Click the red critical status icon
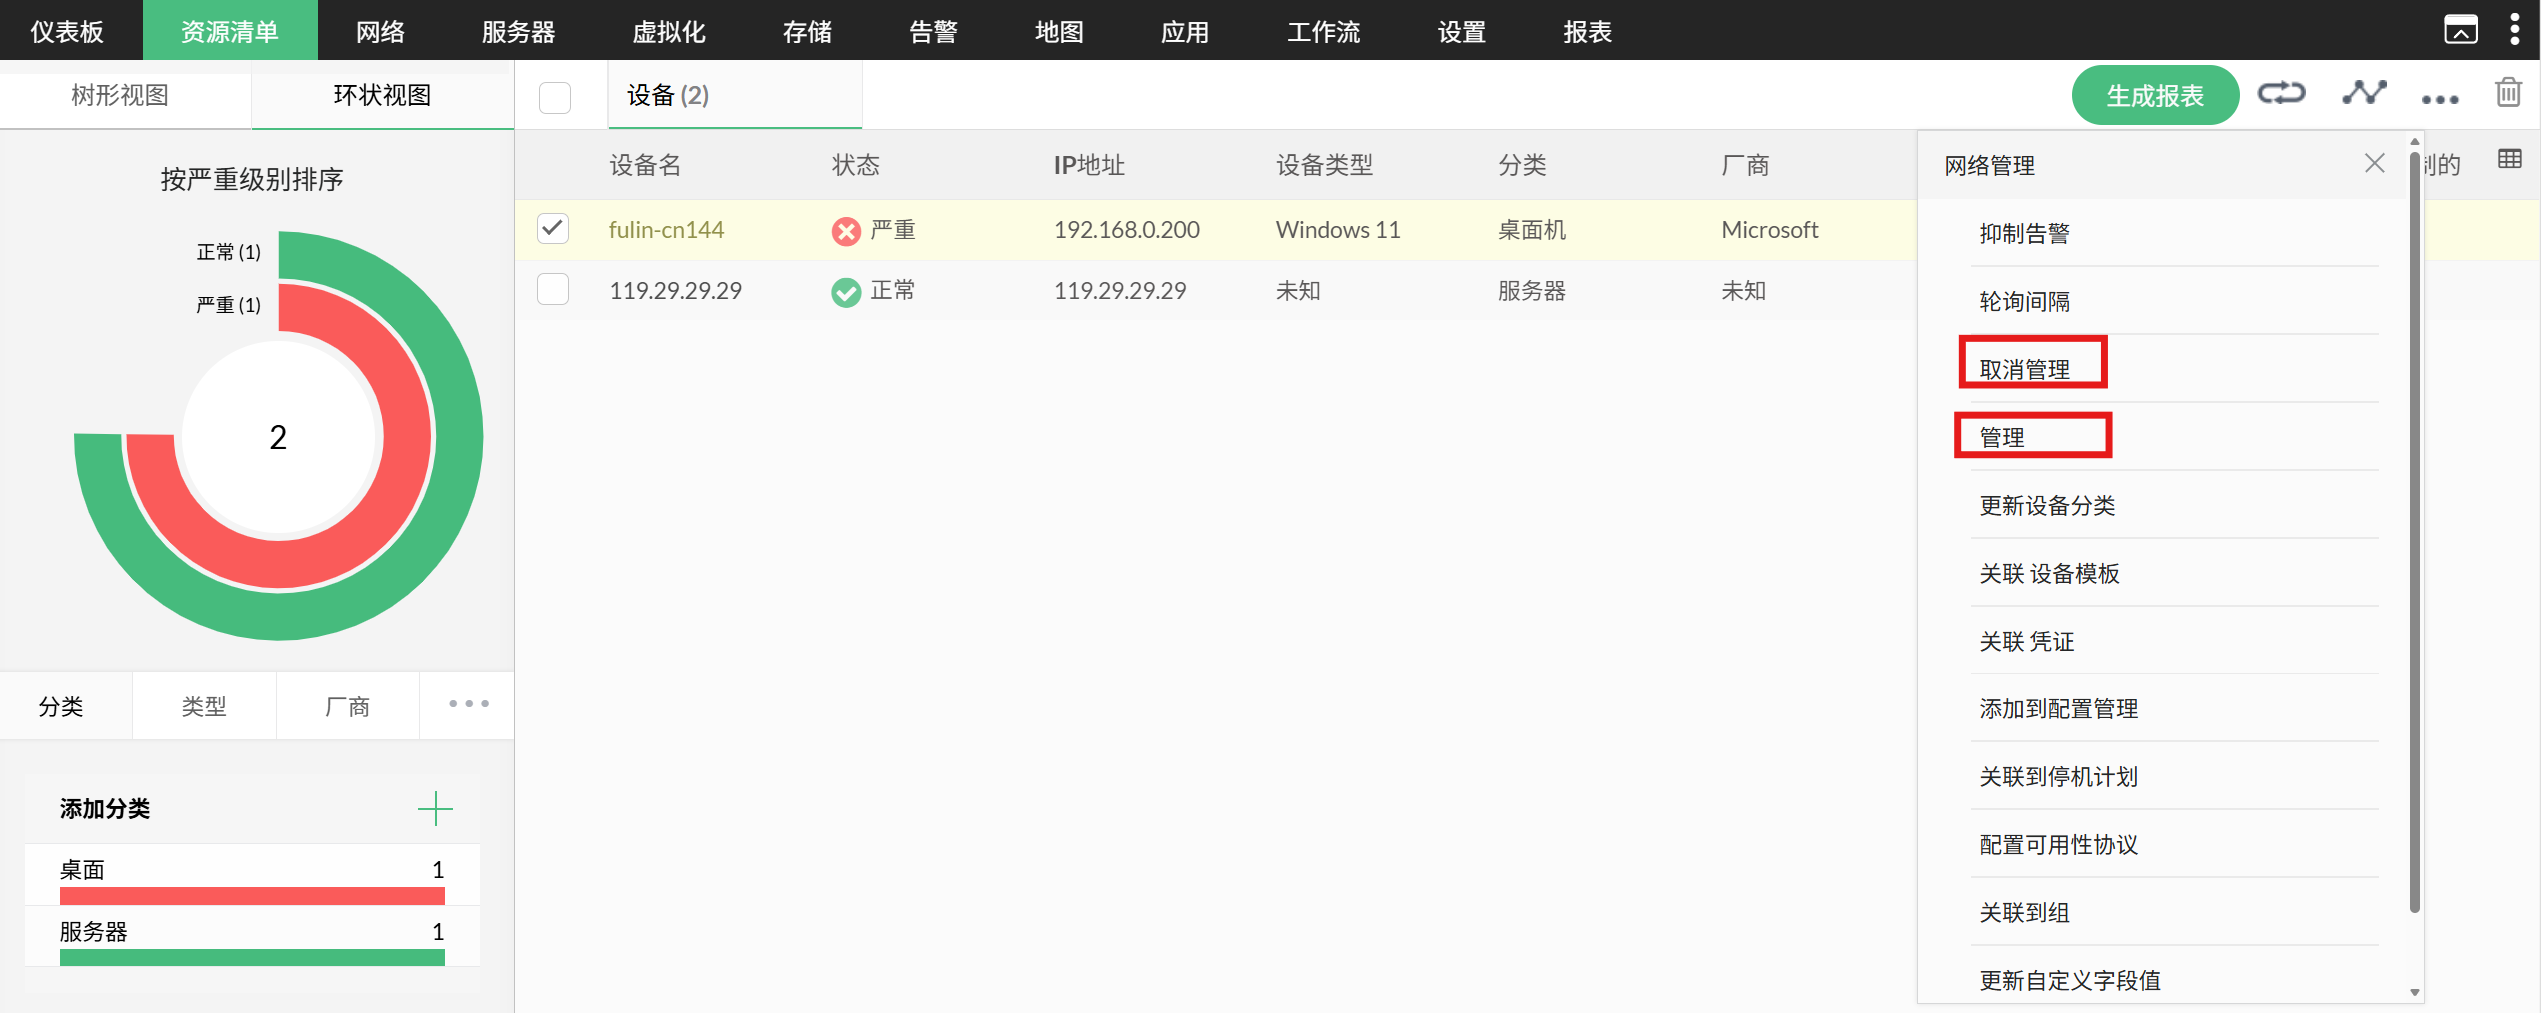The height and width of the screenshot is (1013, 2542). pos(846,231)
